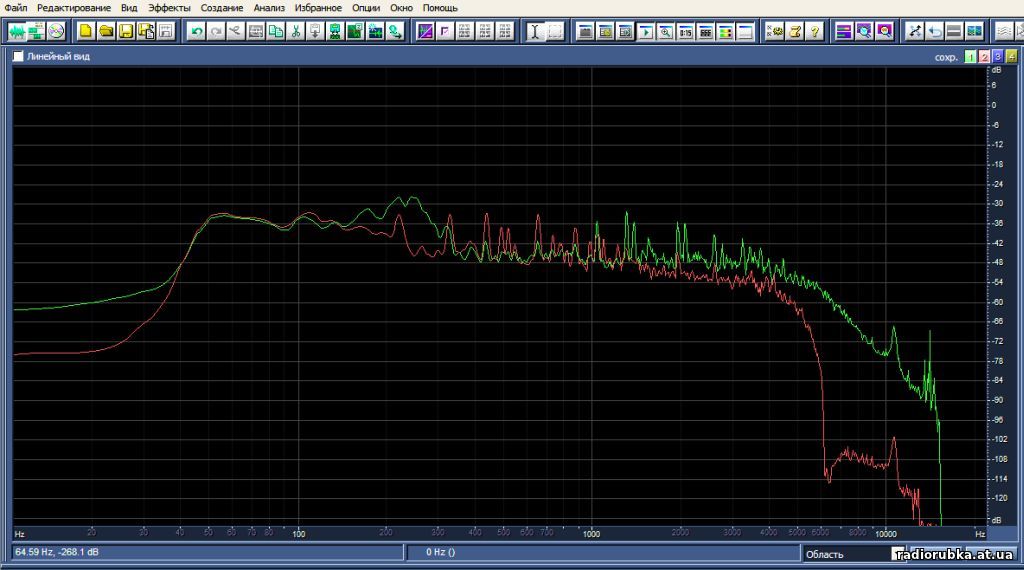Open the Эффекты menu
The height and width of the screenshot is (570, 1024).
click(169, 8)
